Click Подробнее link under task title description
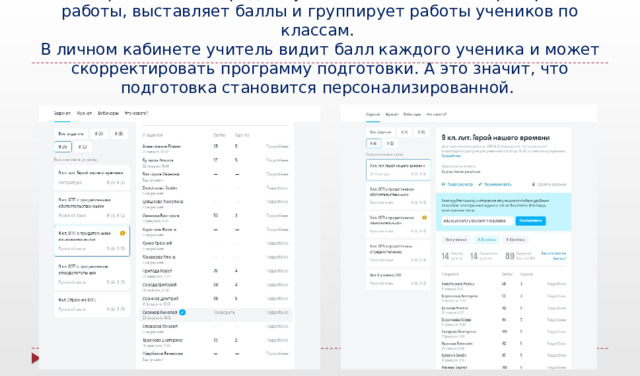The width and height of the screenshot is (640, 376). click(451, 156)
